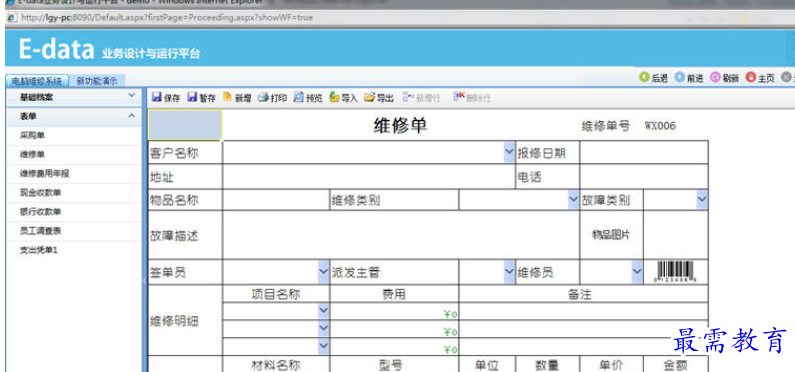This screenshot has height=372, width=795.
Task: Open 故障类别 dropdown arrow
Action: 702,200
